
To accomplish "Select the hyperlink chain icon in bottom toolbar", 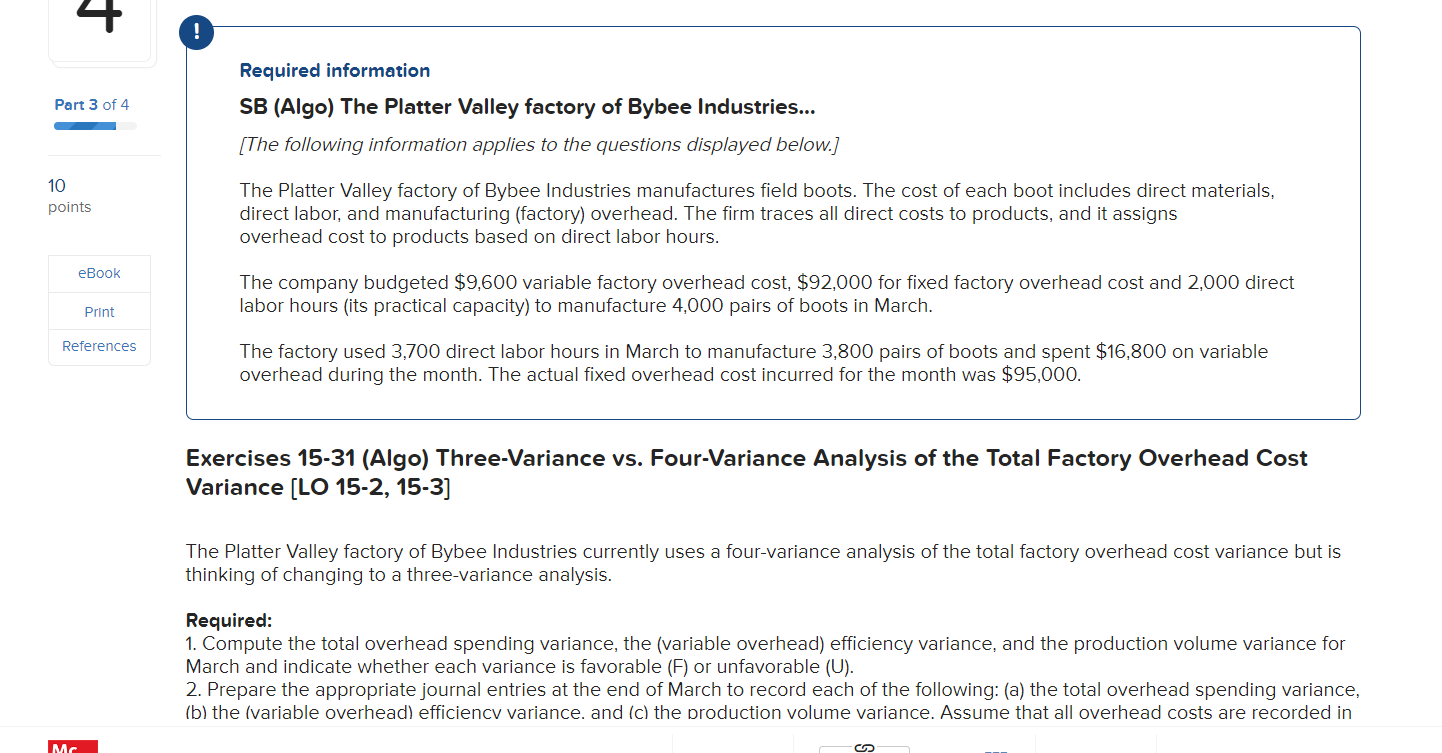I will [x=862, y=748].
